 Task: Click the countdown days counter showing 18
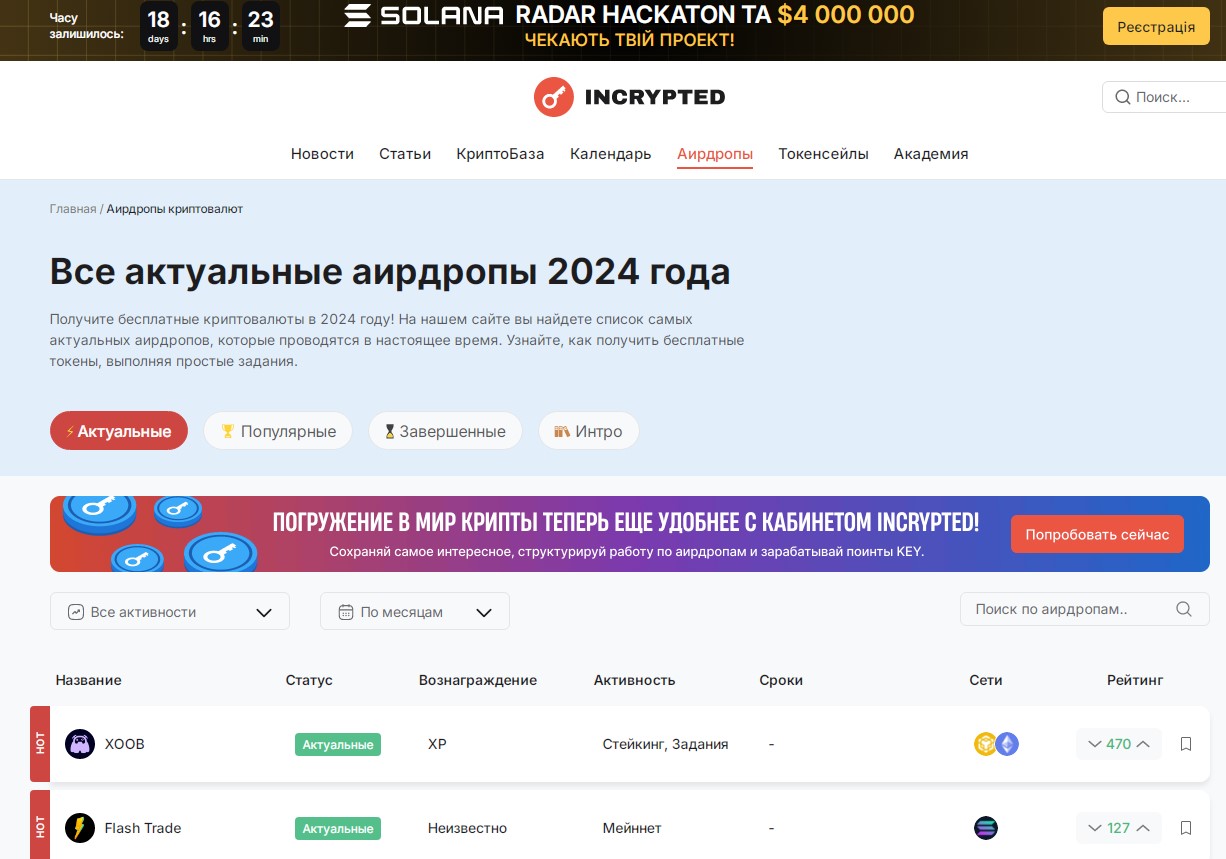(159, 26)
